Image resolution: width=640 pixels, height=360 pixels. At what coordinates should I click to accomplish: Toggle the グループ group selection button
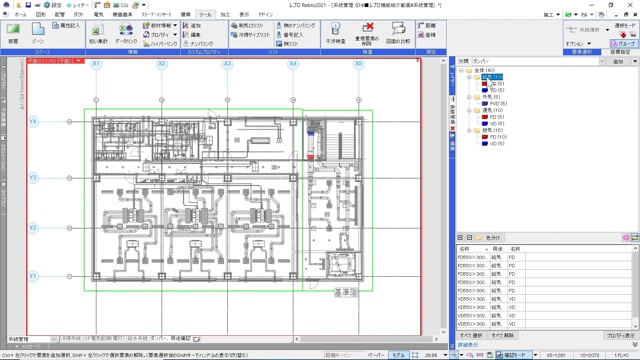tap(623, 44)
